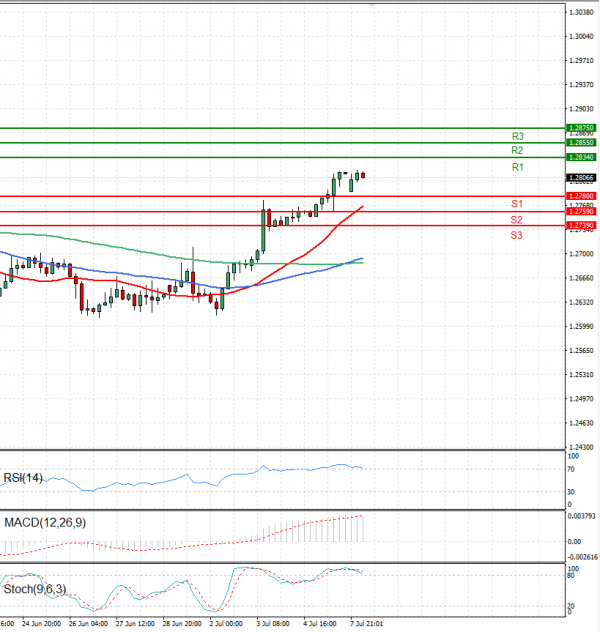Click the 80 level on Stoch scale
The height and width of the screenshot is (632, 600).
571,576
